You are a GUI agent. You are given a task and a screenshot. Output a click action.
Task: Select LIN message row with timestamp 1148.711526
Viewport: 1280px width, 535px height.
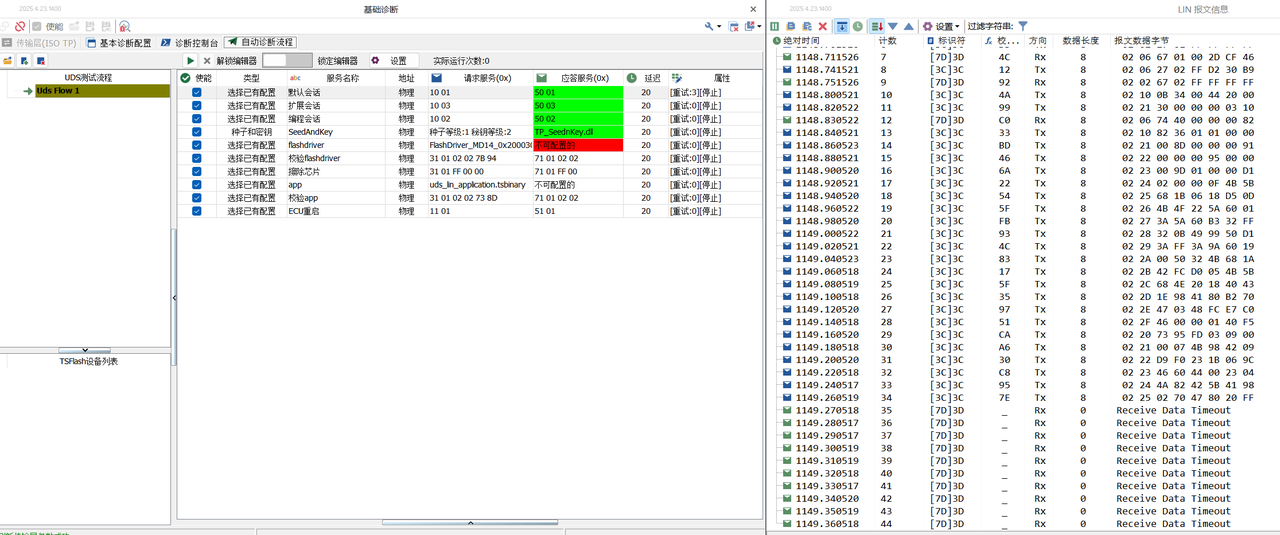point(1024,57)
